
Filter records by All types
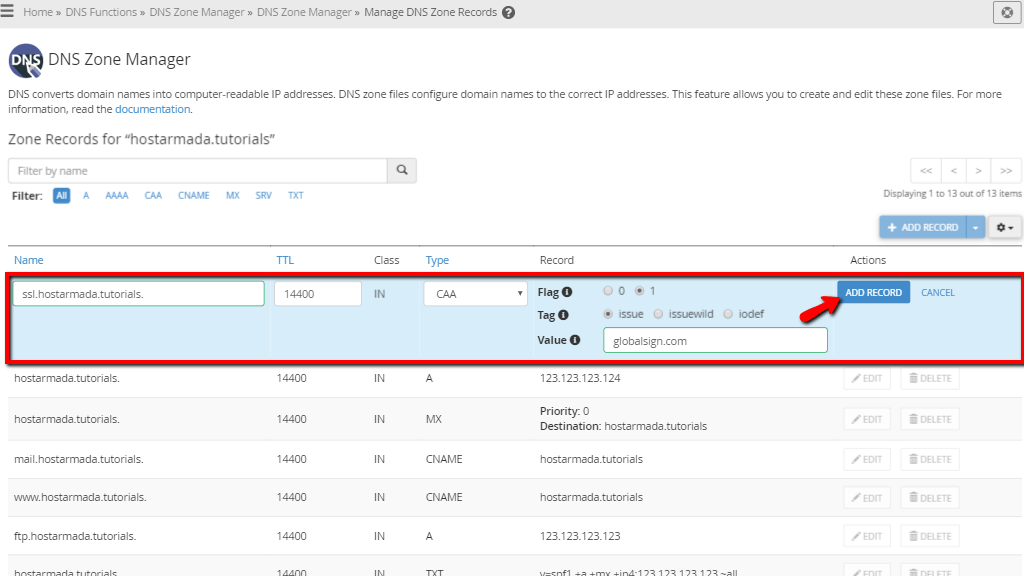click(x=61, y=195)
